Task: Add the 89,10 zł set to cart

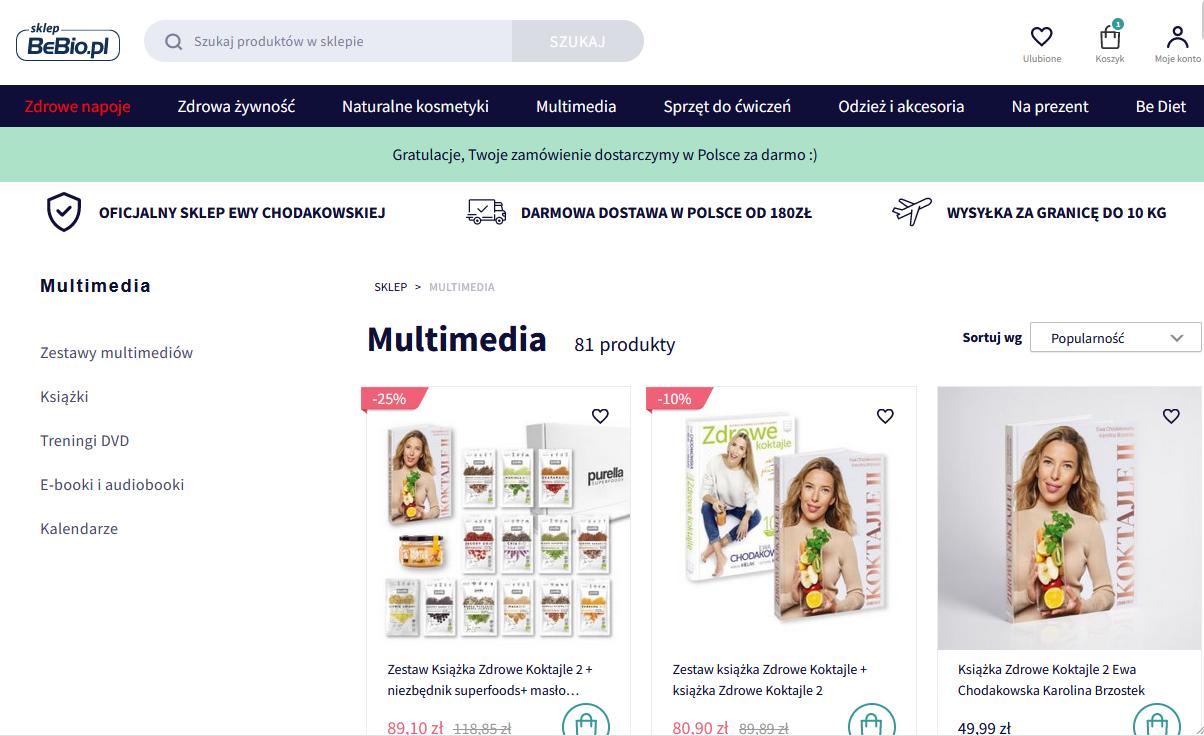Action: click(586, 724)
